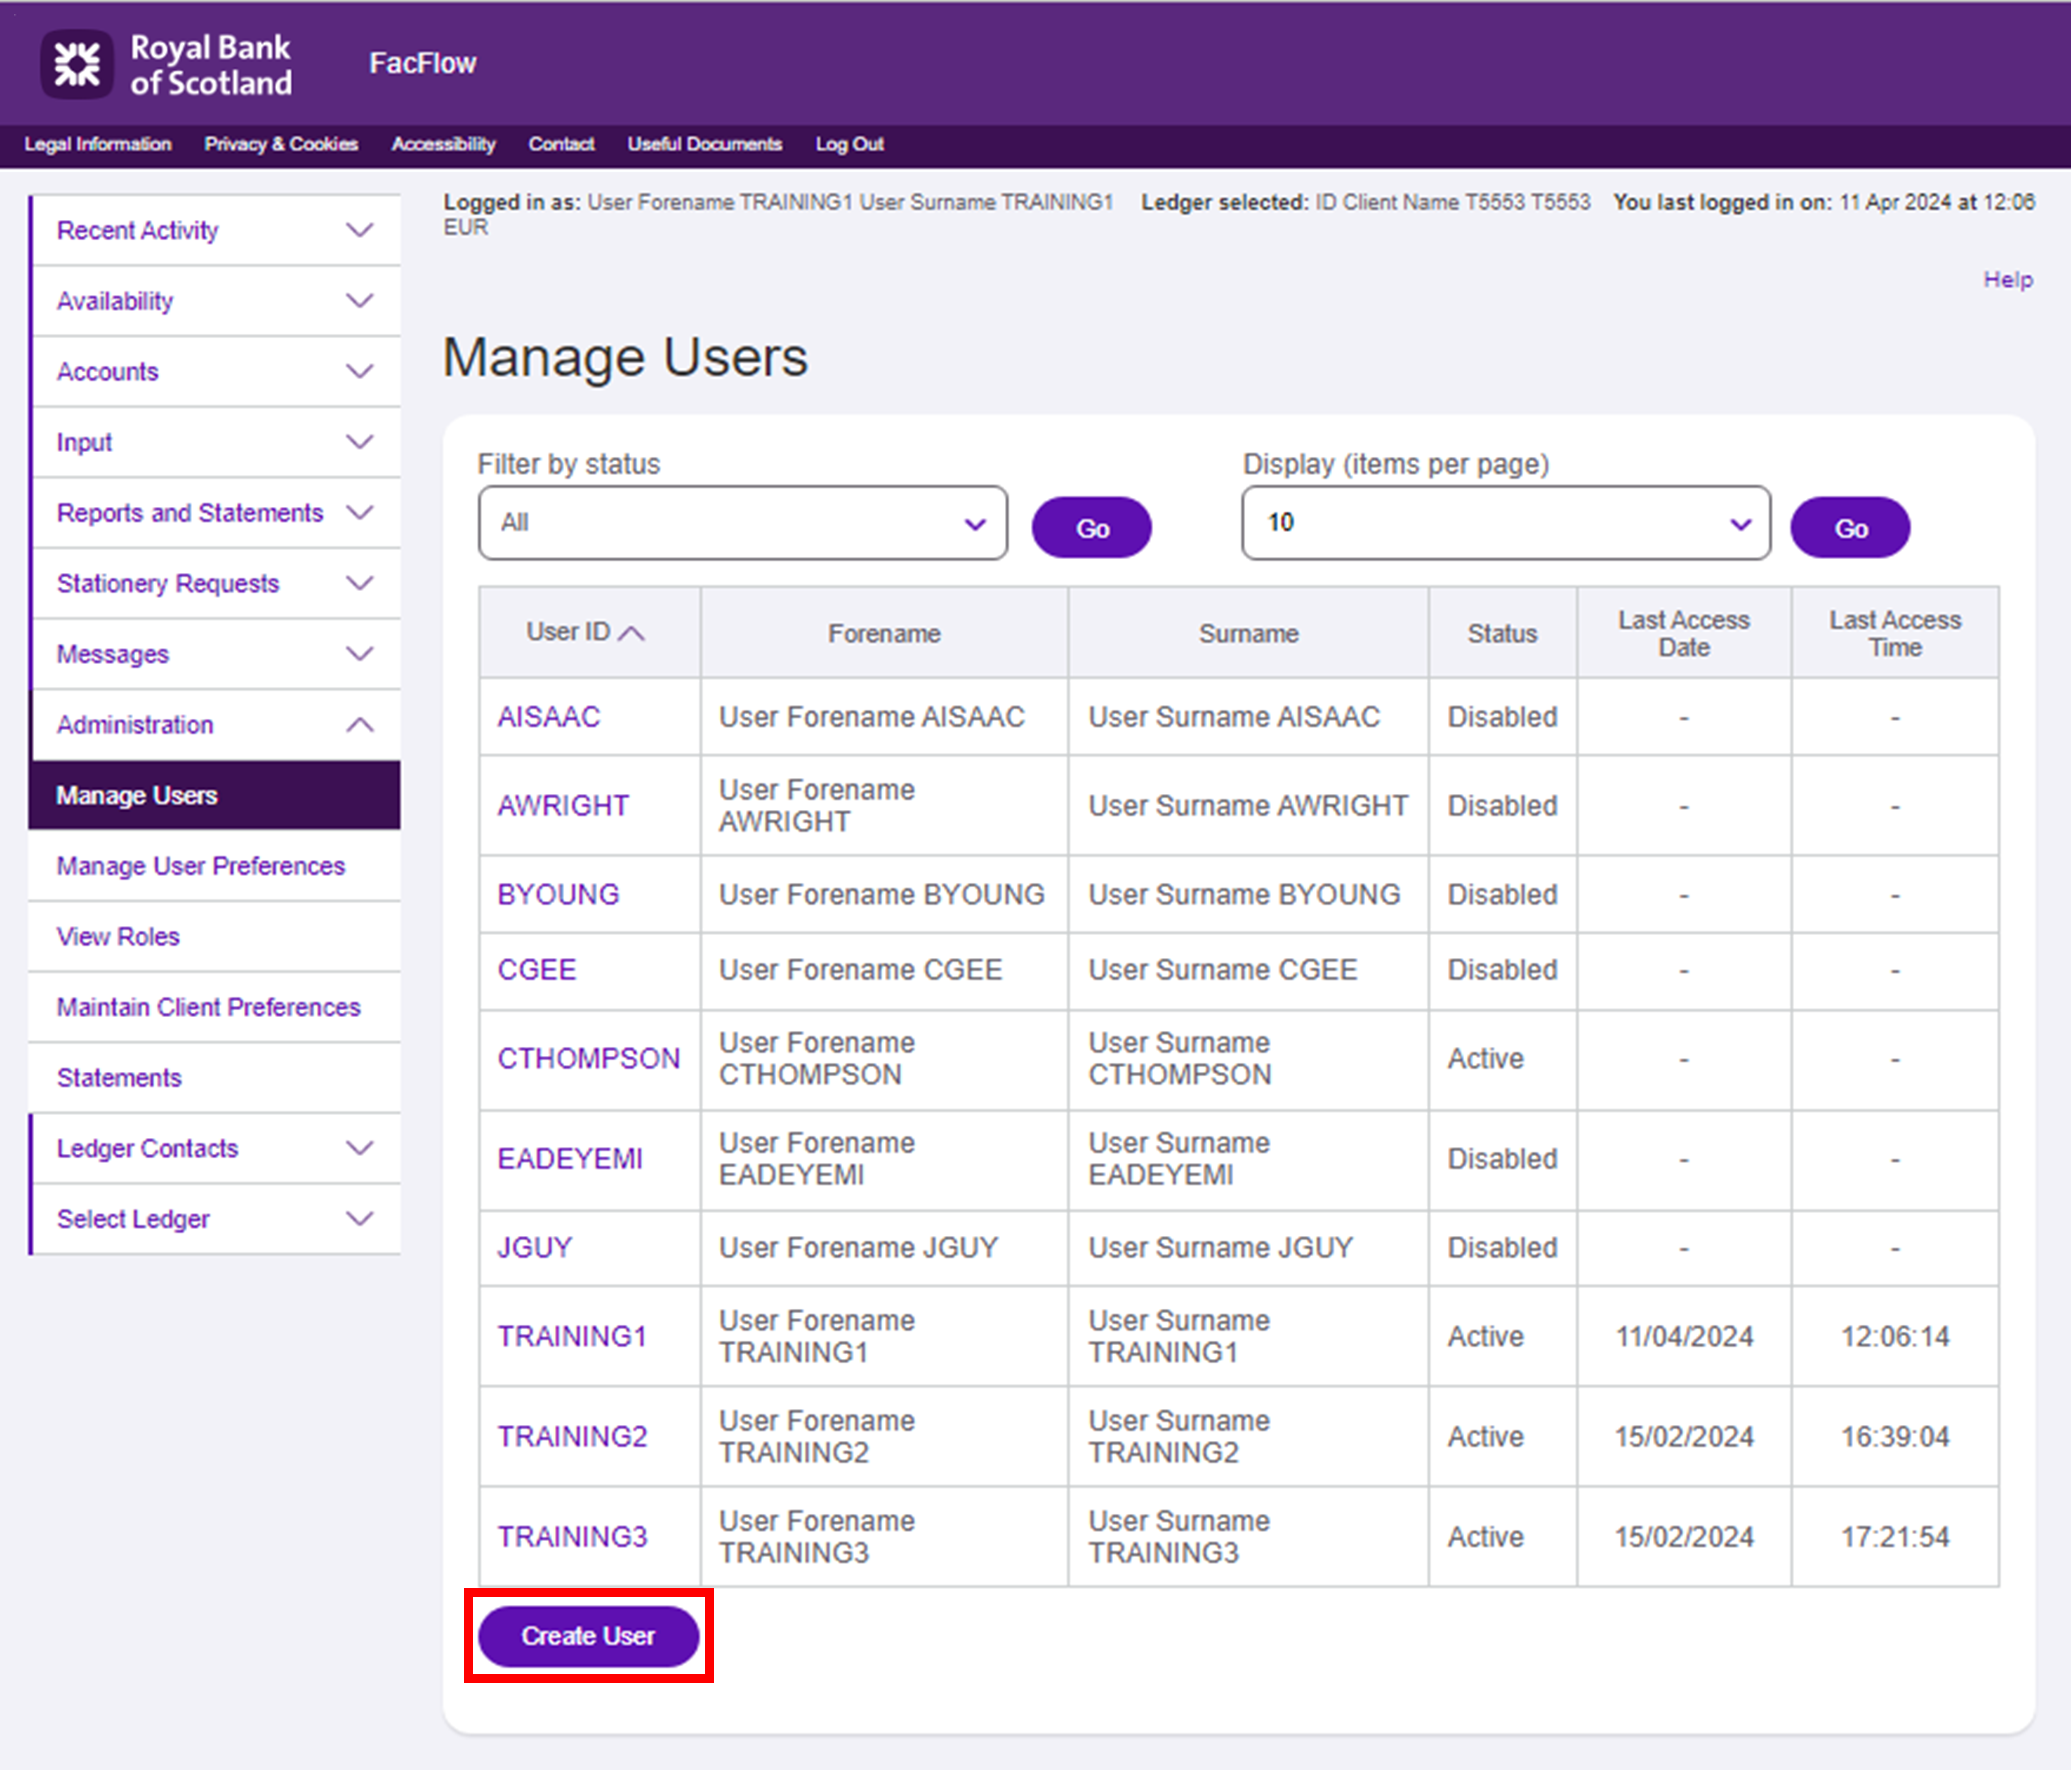The width and height of the screenshot is (2071, 1770).
Task: Expand the Availability section chevron
Action: coord(359,300)
